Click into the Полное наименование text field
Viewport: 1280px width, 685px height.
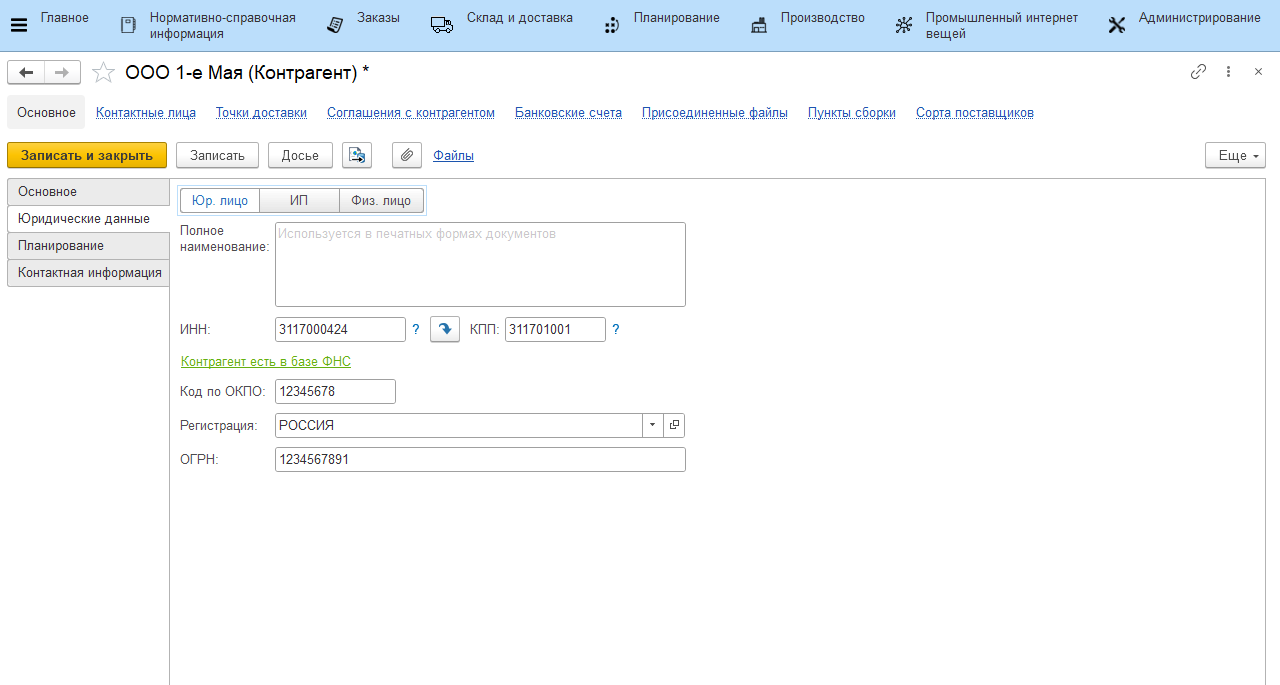coord(480,264)
